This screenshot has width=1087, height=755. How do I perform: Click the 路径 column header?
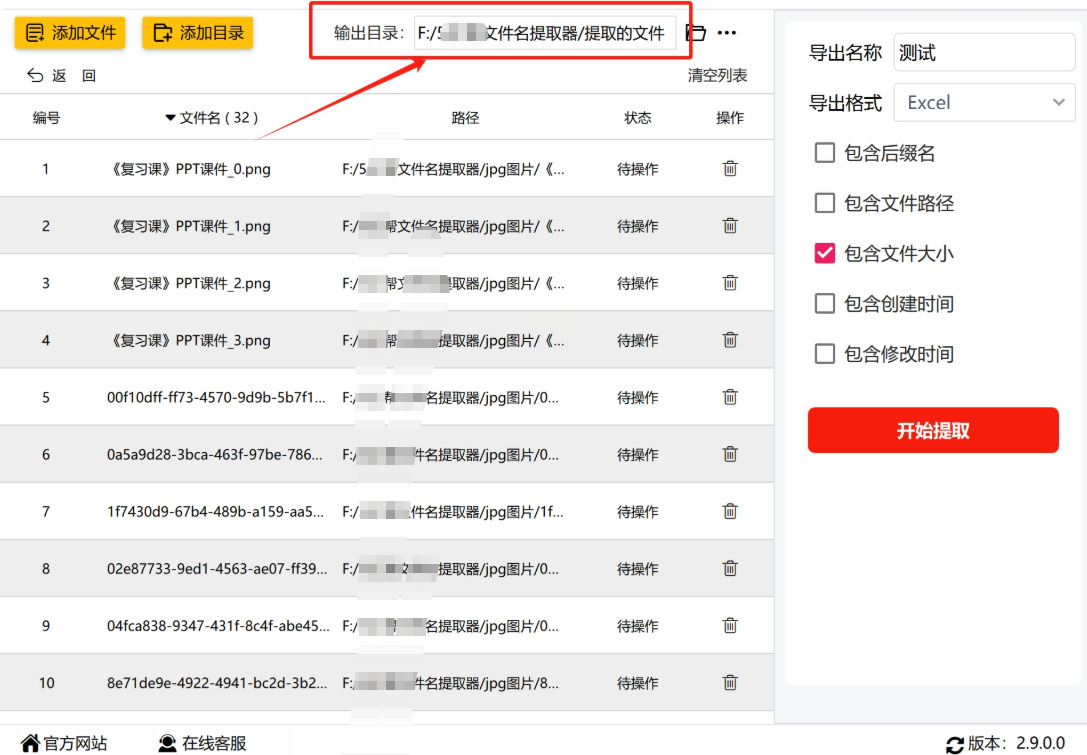(x=465, y=118)
